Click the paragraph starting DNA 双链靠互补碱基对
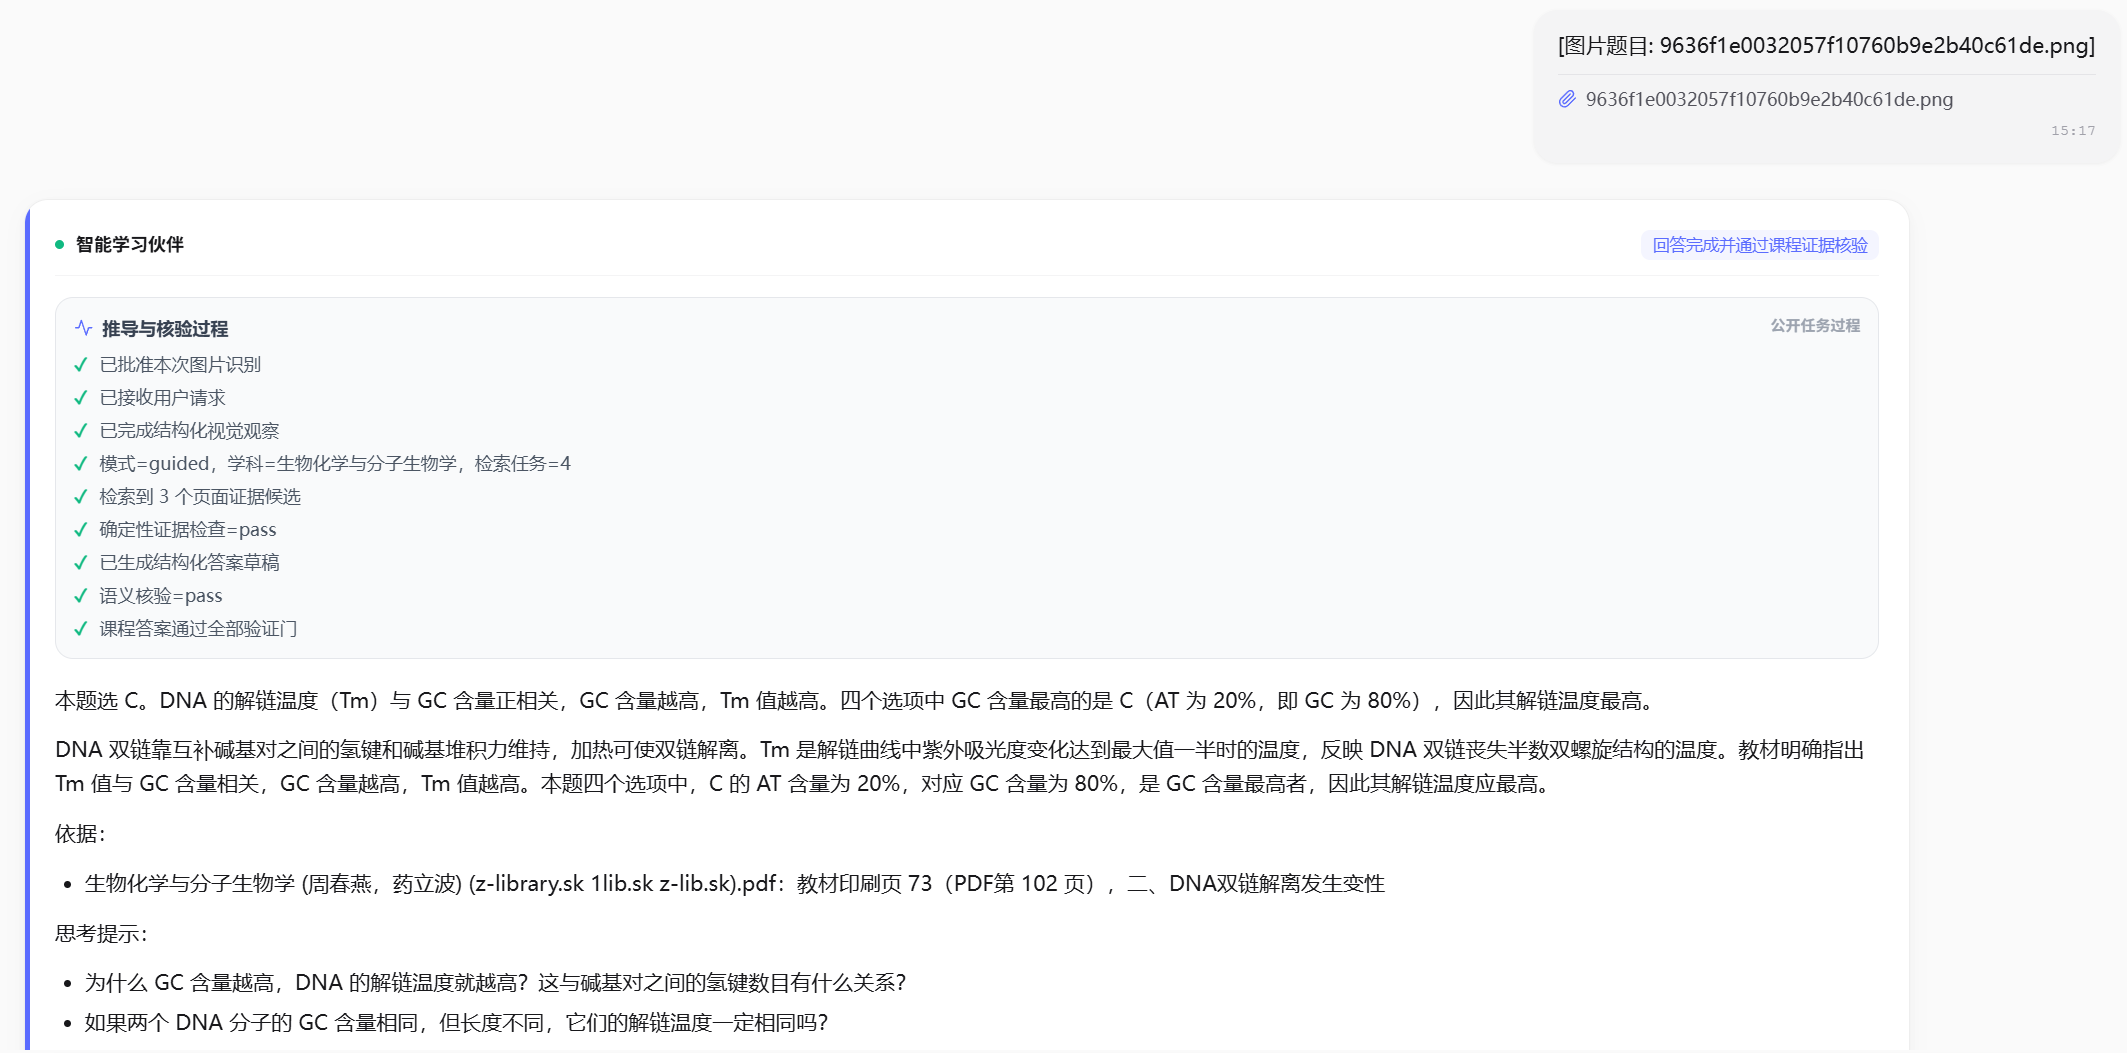Image resolution: width=2127 pixels, height=1053 pixels. [x=960, y=767]
